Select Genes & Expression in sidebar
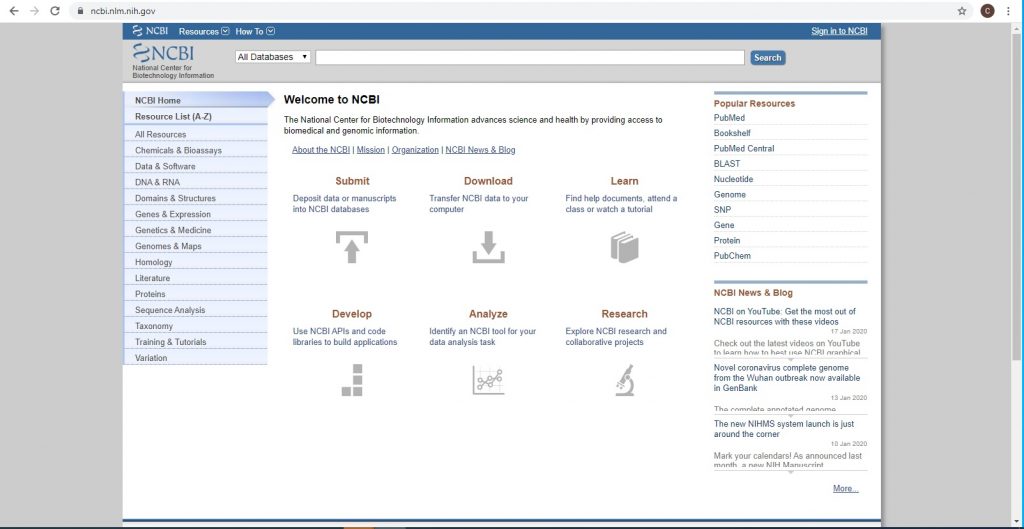The width and height of the screenshot is (1024, 529). click(173, 214)
